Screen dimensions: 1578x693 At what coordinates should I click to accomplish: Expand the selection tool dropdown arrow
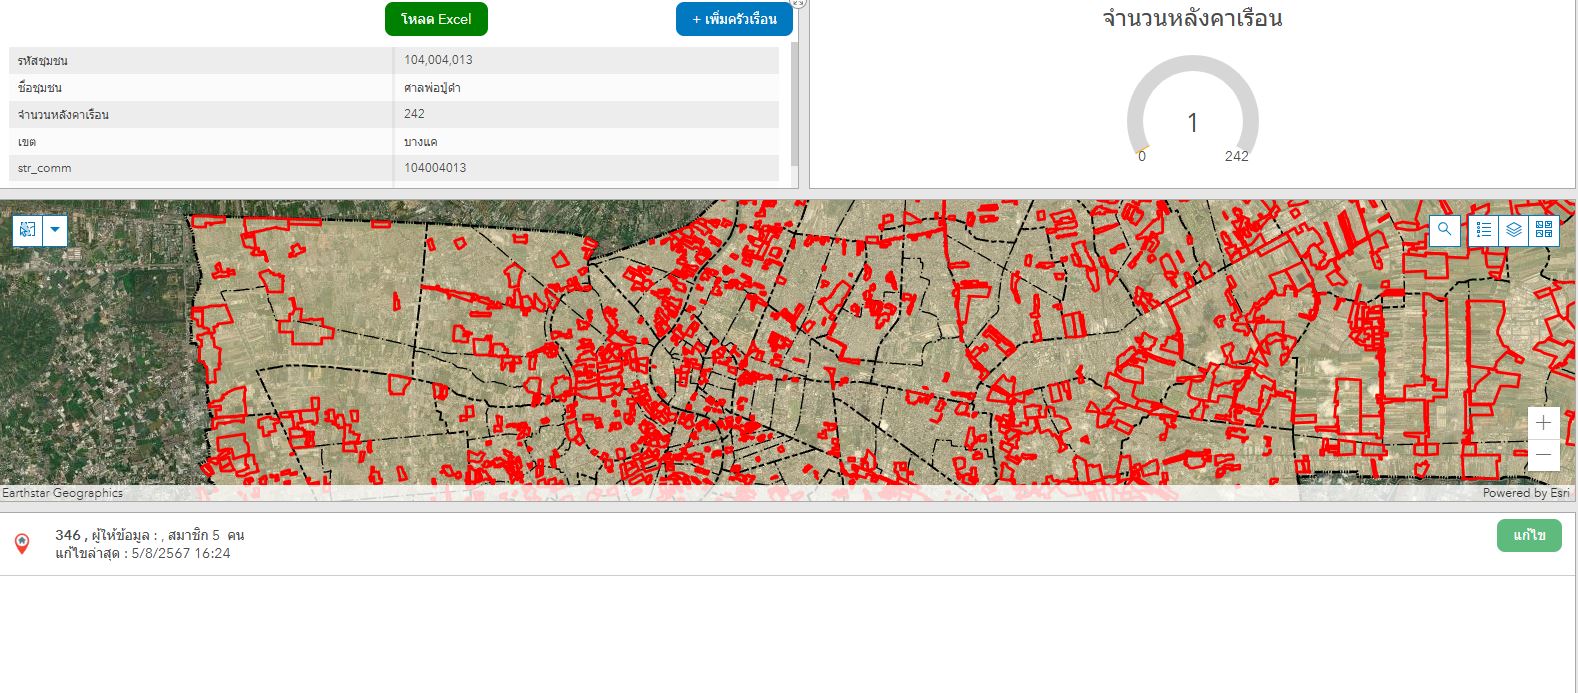(55, 230)
